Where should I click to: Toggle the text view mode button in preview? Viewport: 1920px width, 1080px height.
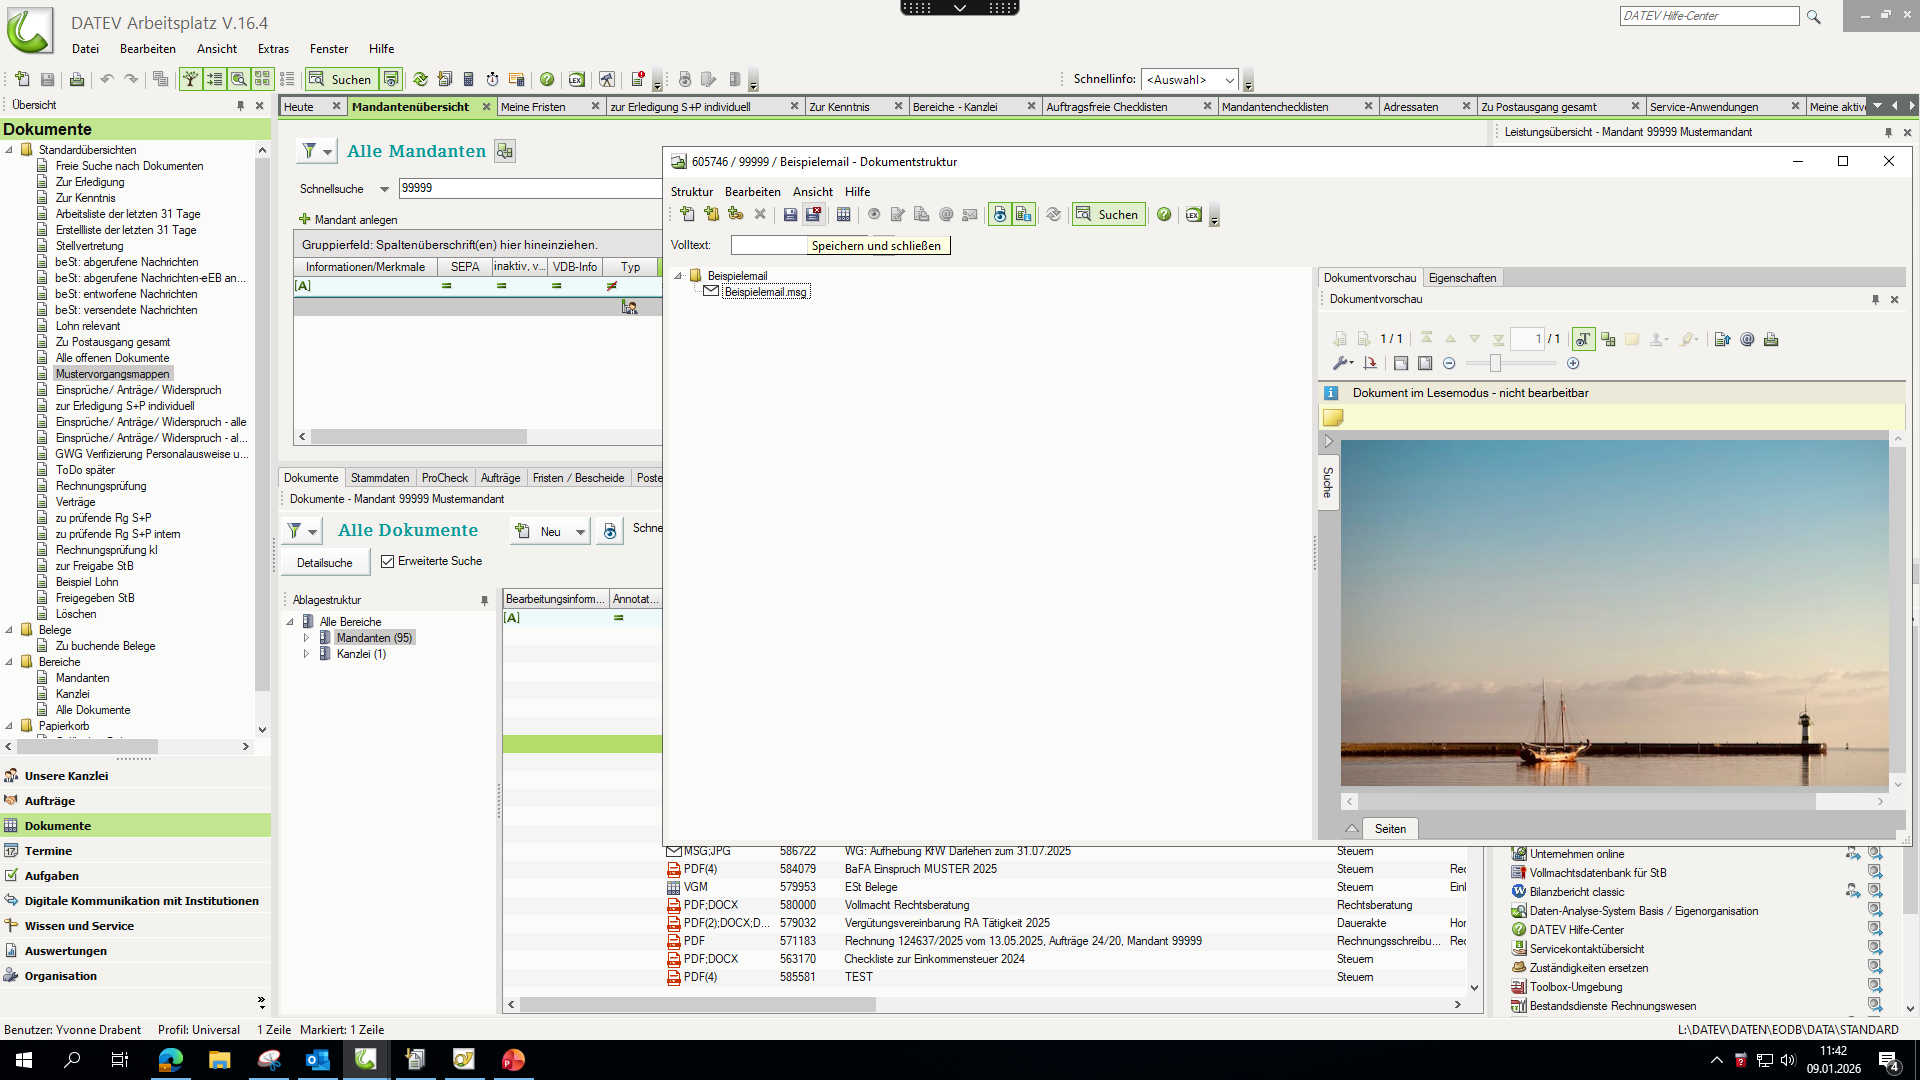[1583, 340]
